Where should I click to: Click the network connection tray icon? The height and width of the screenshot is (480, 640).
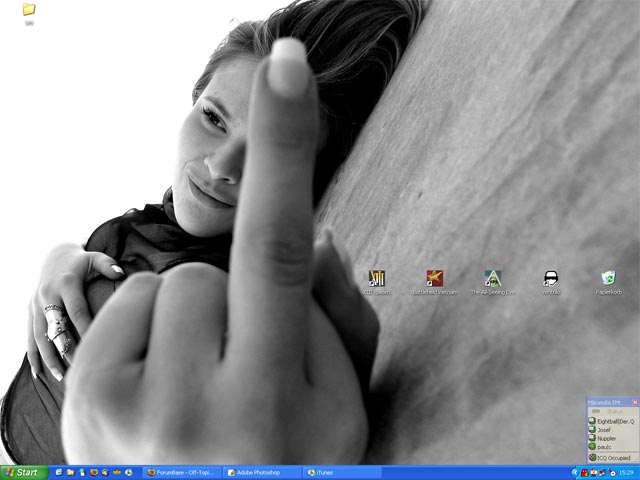click(x=603, y=473)
